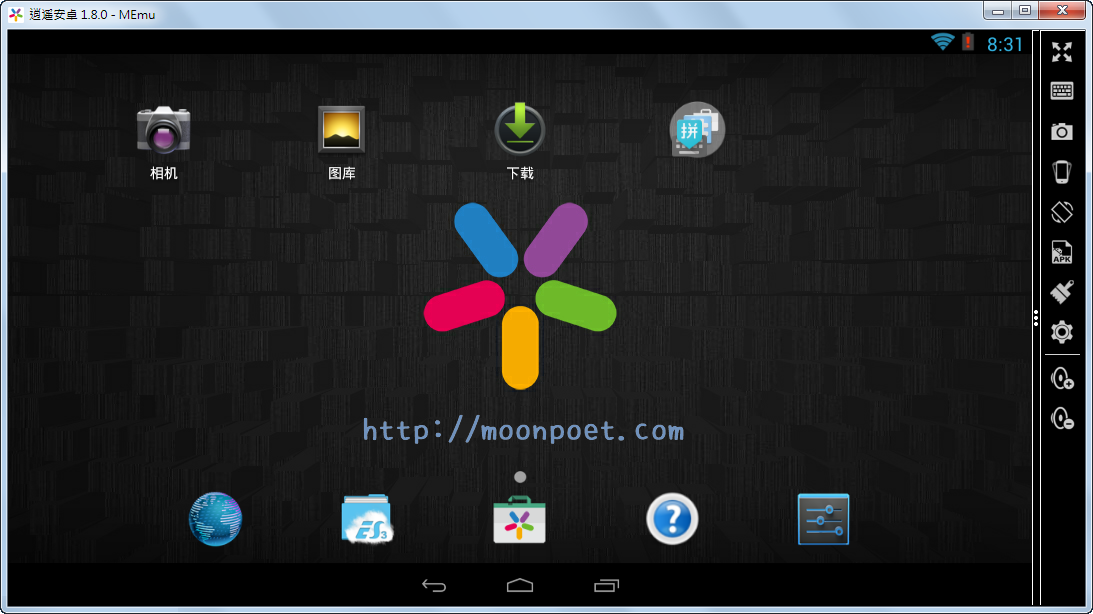The image size is (1093, 614).
Task: Open the question mark Help app
Action: point(672,519)
